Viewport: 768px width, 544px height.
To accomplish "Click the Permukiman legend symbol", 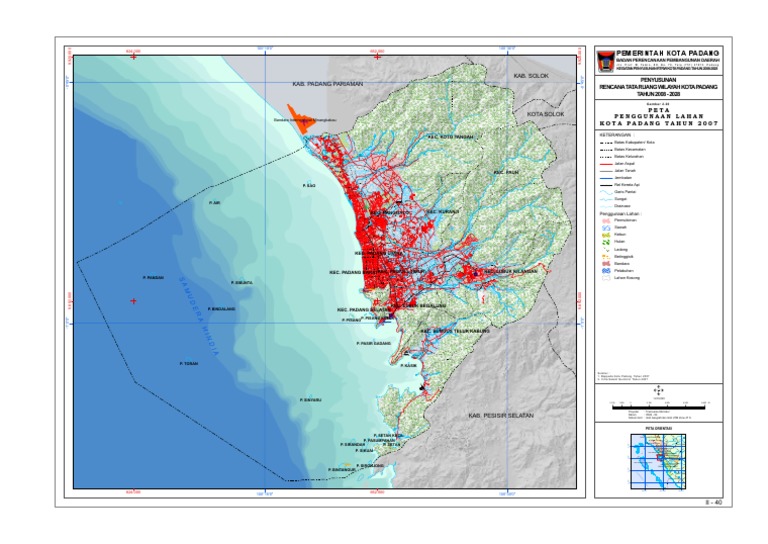I will 606,220.
